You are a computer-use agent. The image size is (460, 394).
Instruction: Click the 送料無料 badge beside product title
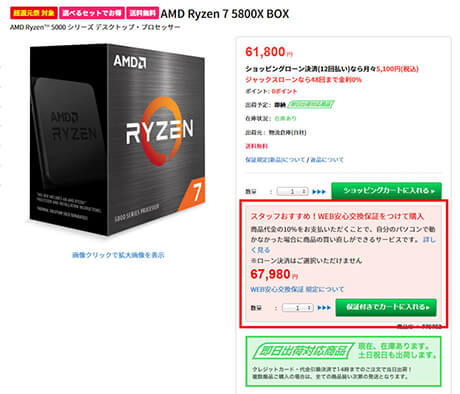pyautogui.click(x=142, y=13)
